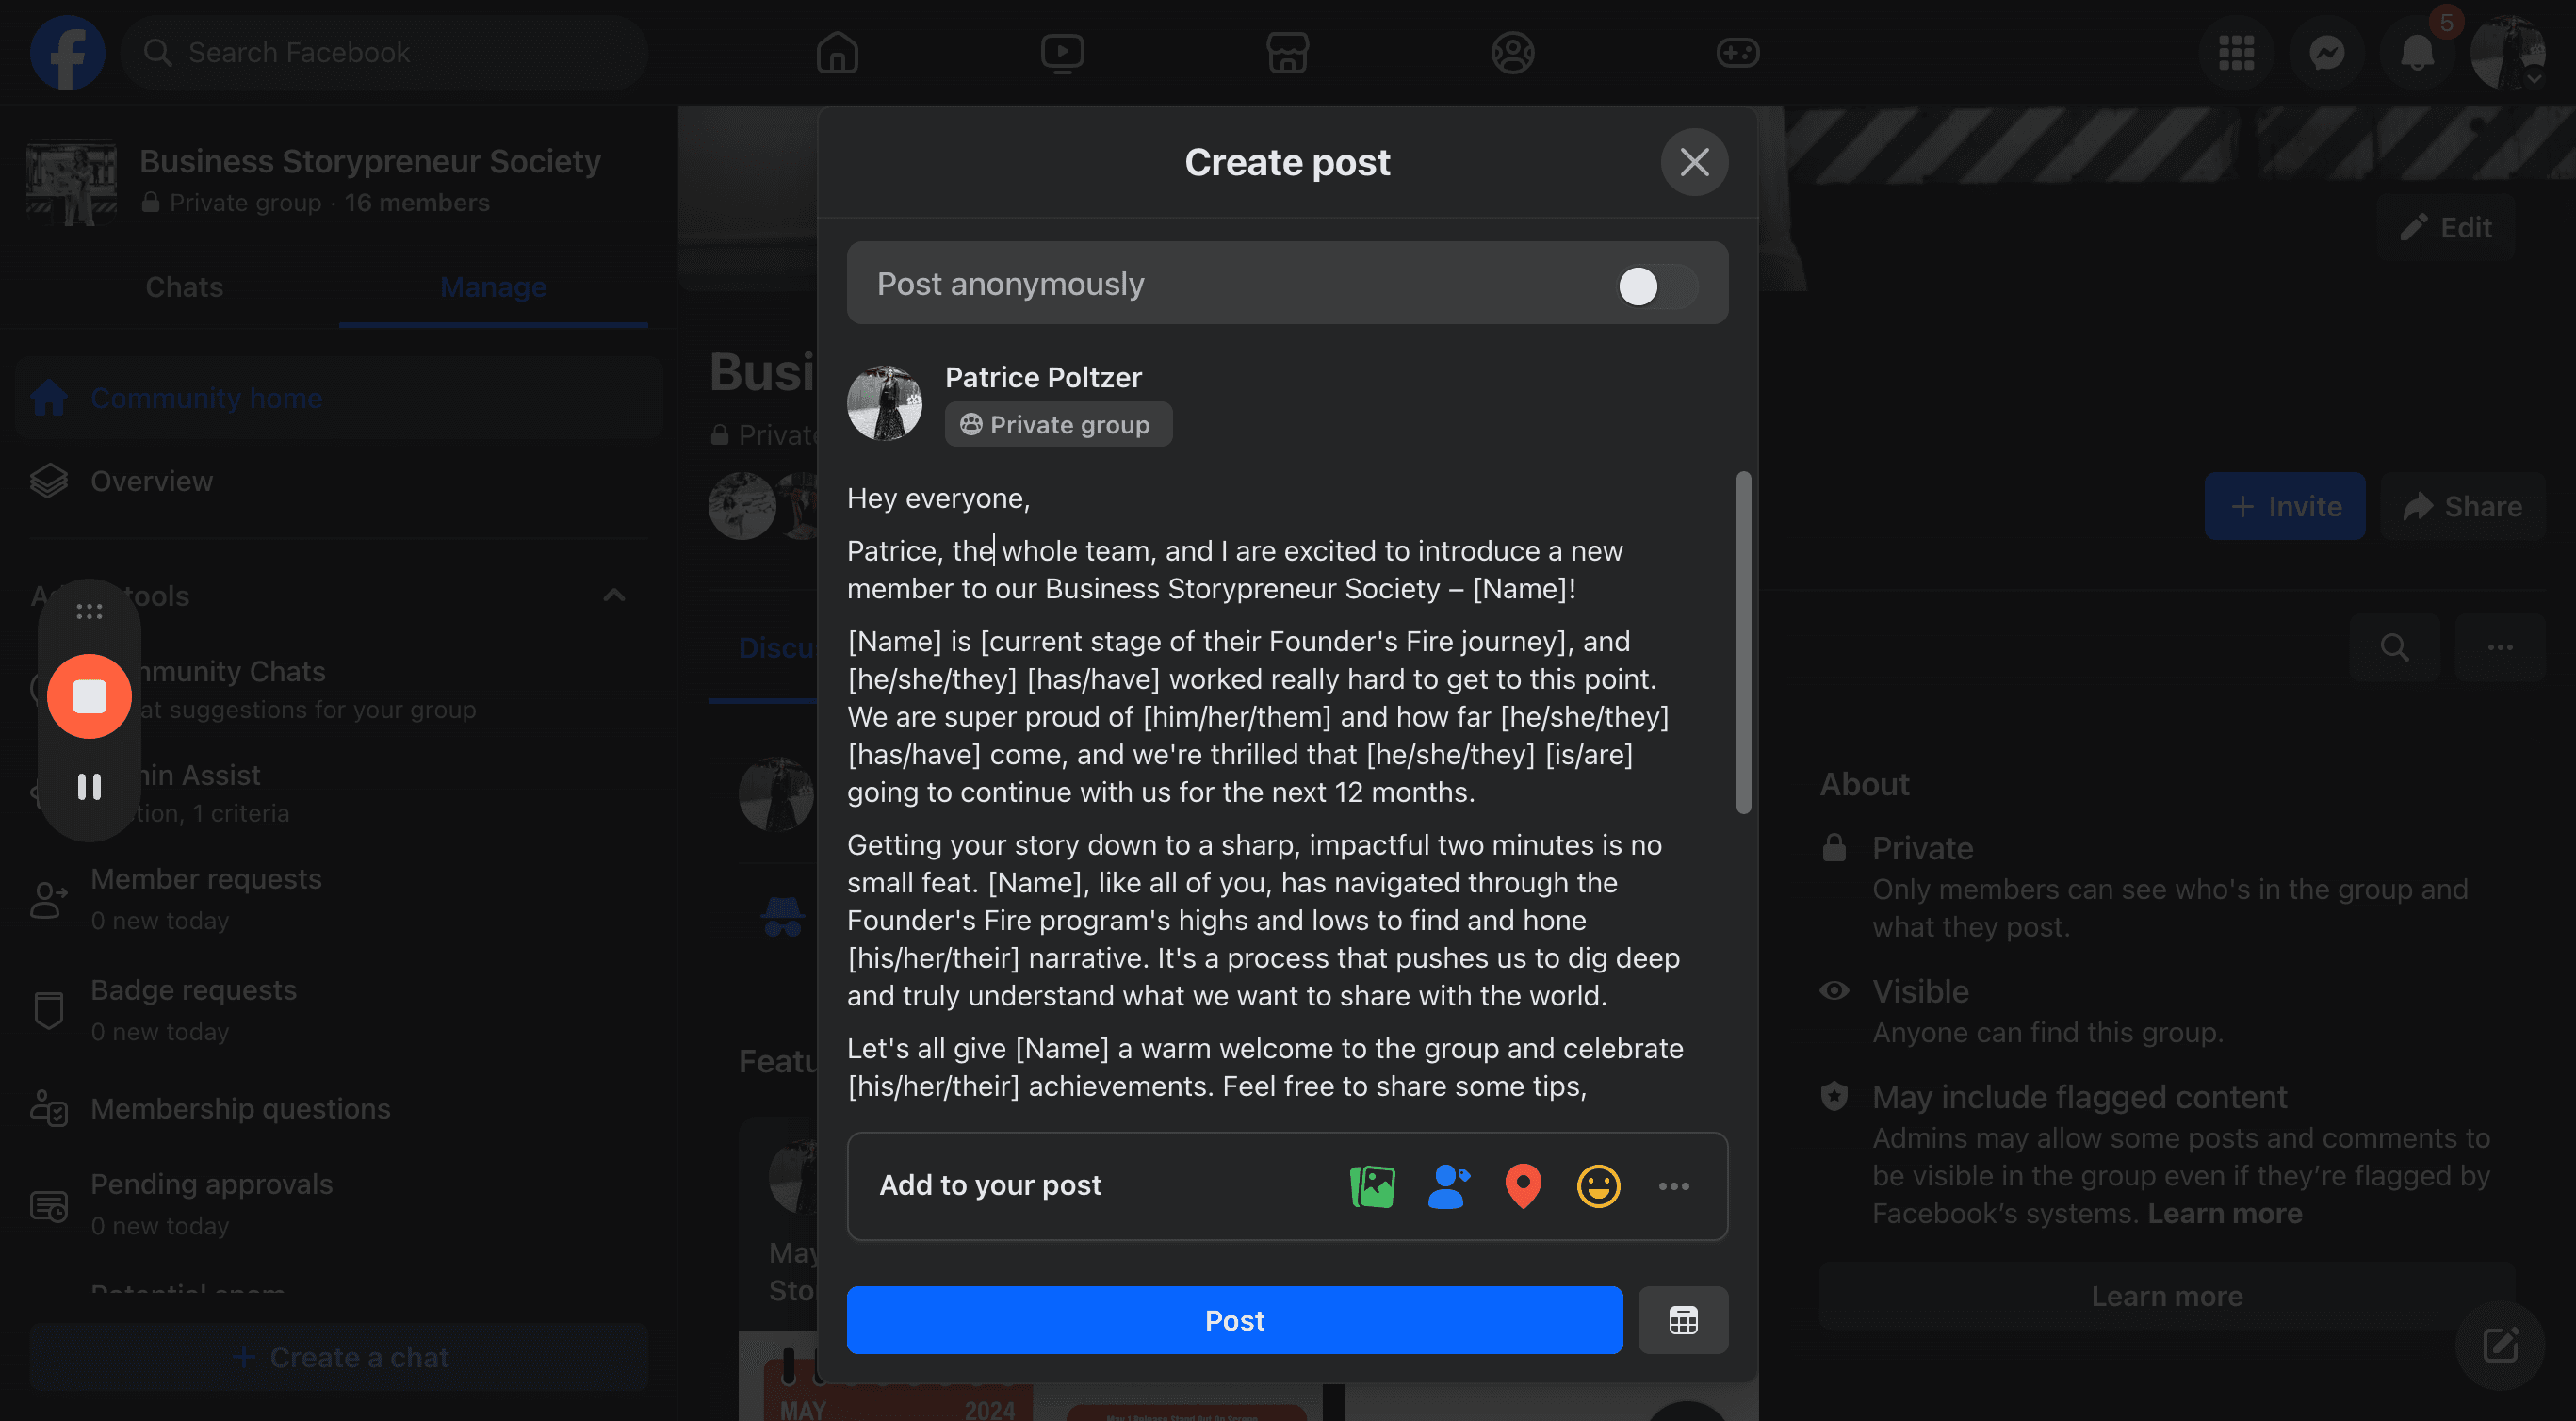Open the Marketplace tab icon
Screen dimensions: 2576x1421
[1287, 52]
